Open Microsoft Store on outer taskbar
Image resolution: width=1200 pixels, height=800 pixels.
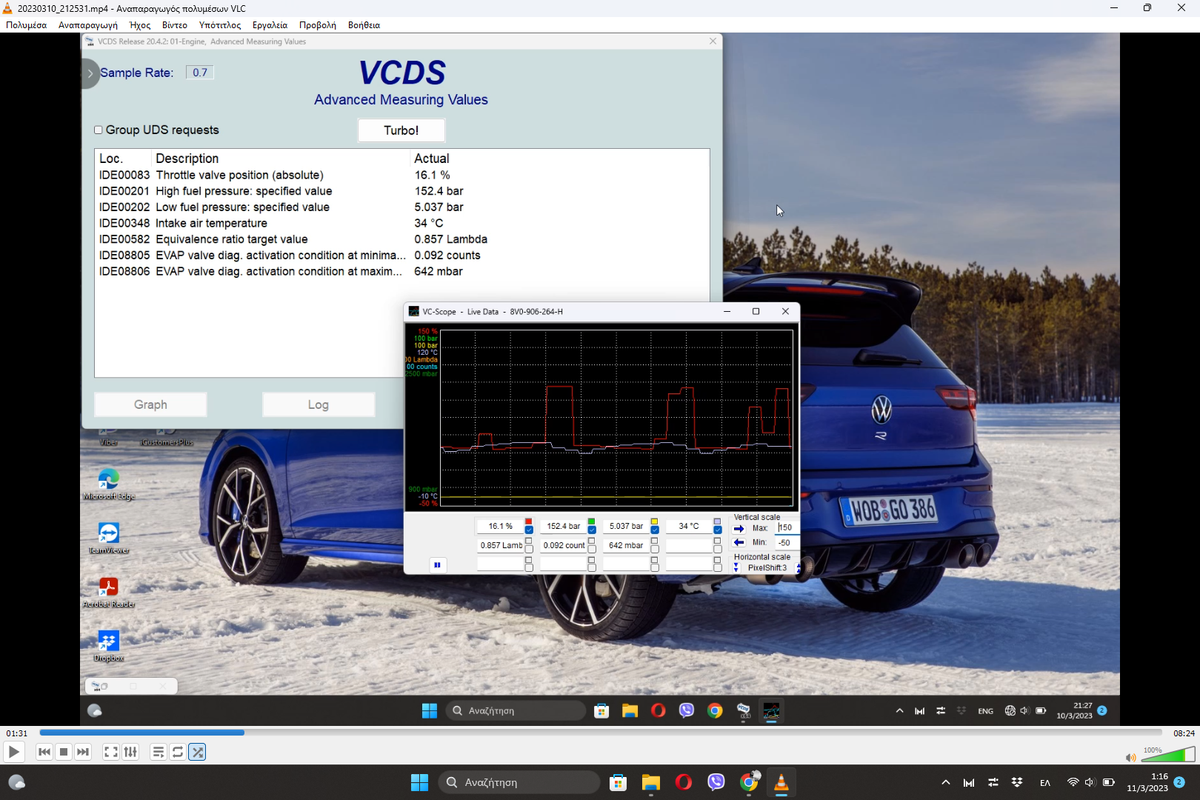[x=618, y=782]
